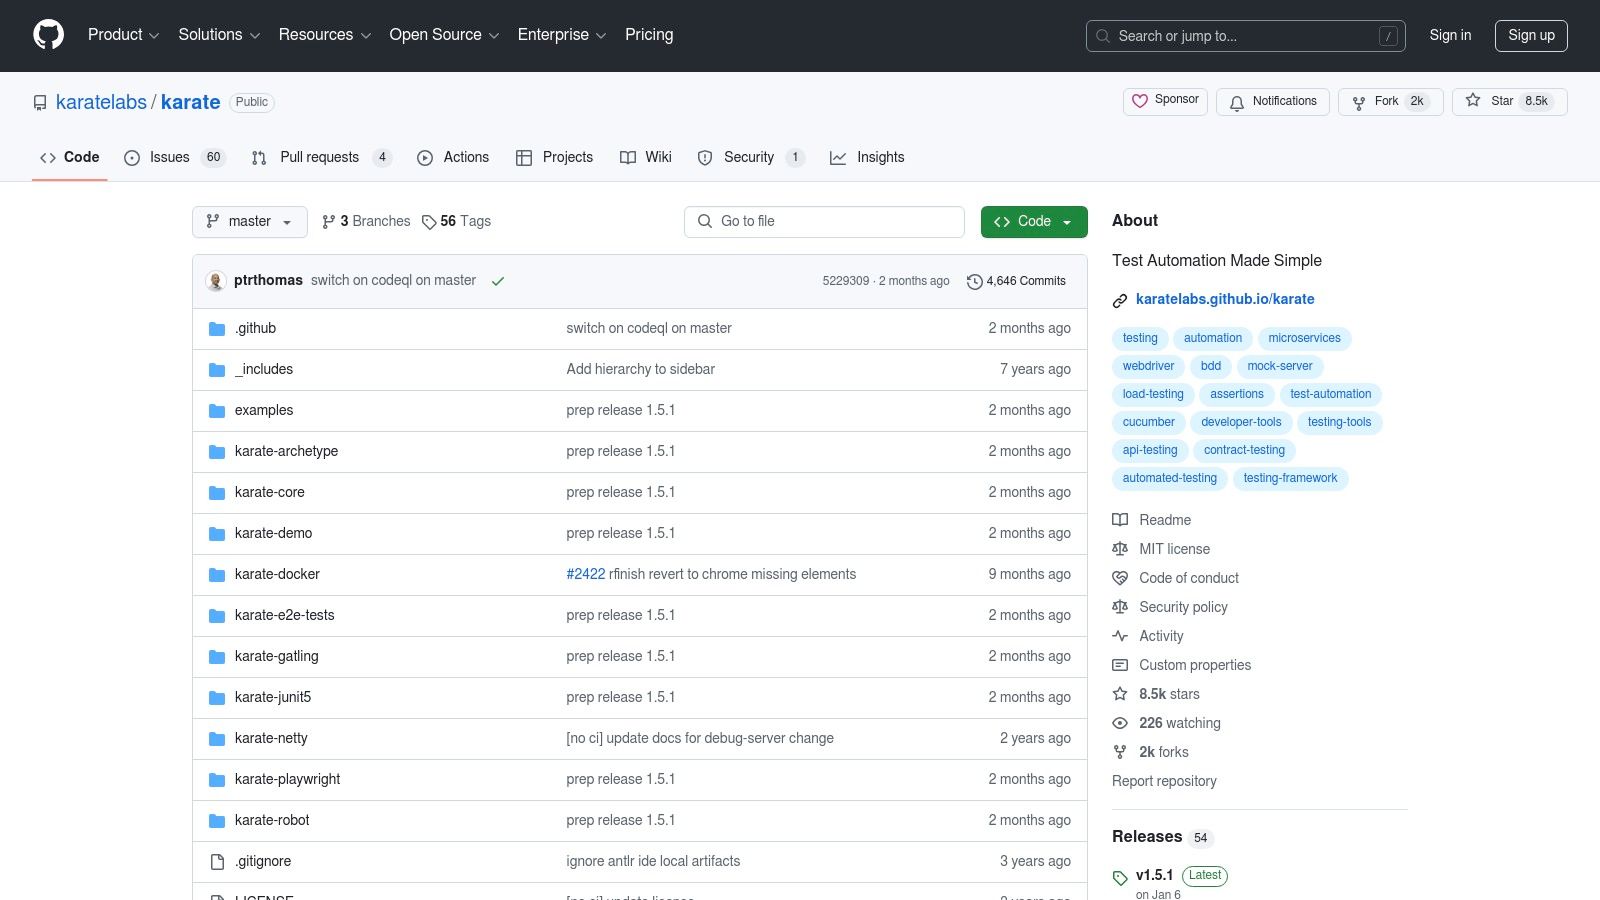Click the GitHub logo icon
The width and height of the screenshot is (1600, 900).
pyautogui.click(x=48, y=35)
